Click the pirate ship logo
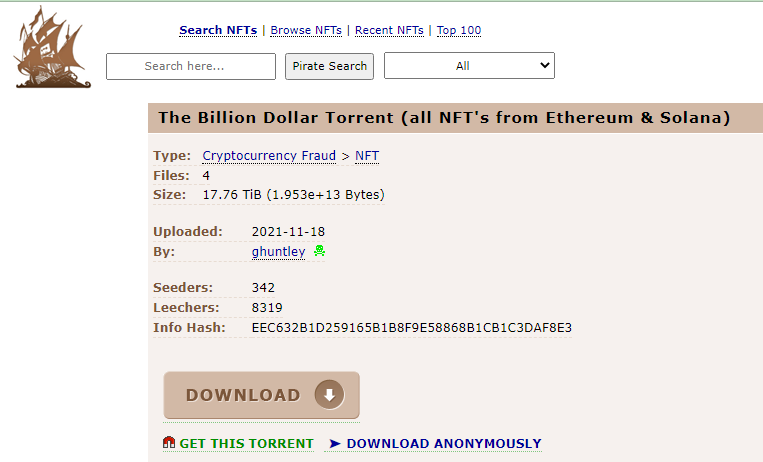This screenshot has height=462, width=763. pos(53,48)
